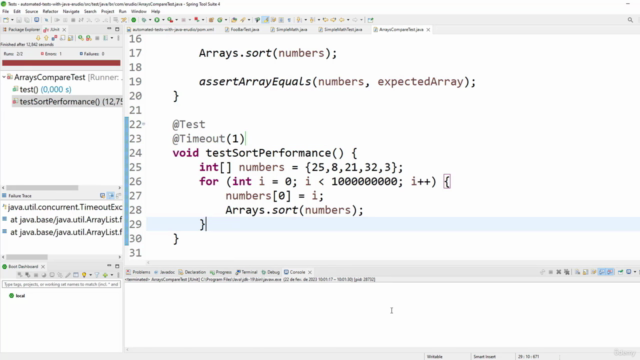Switch to the Terminal tab

point(247,272)
